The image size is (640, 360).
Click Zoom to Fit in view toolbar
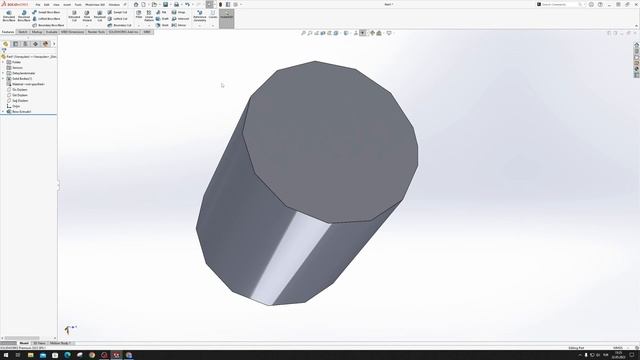[x=303, y=33]
